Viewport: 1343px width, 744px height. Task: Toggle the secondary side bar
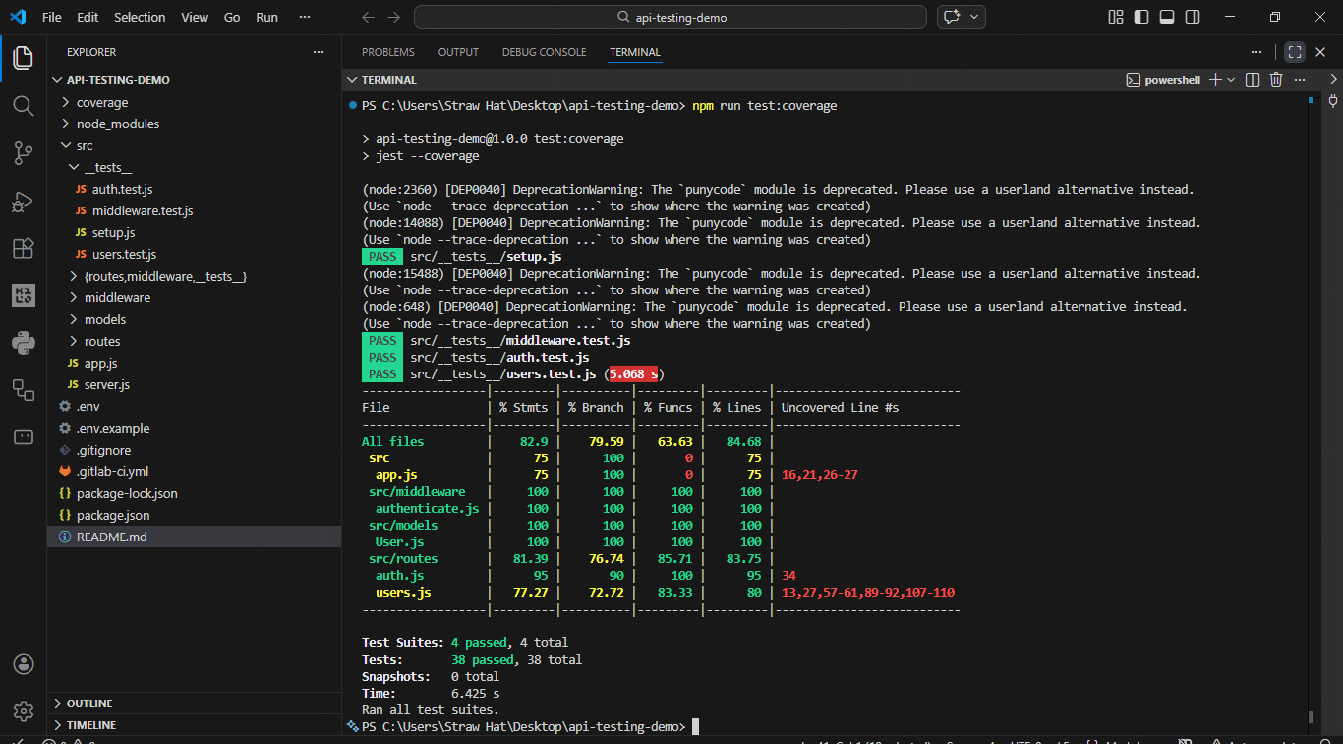click(x=1191, y=17)
